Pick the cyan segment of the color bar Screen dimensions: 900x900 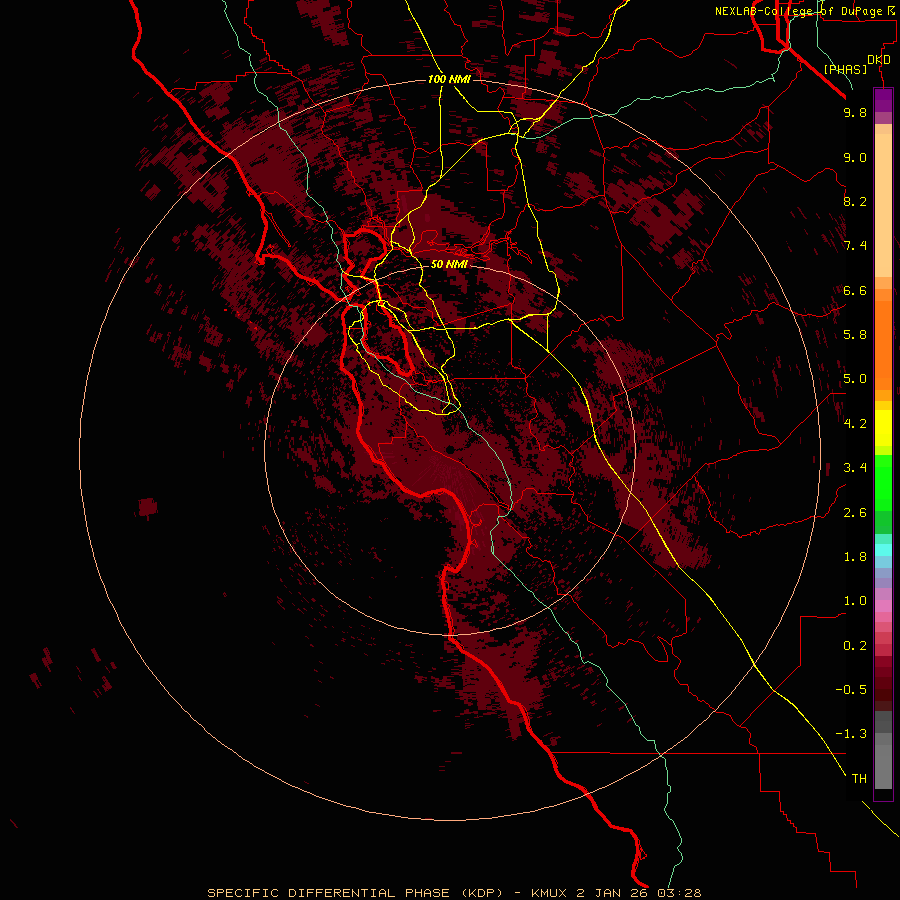click(883, 550)
